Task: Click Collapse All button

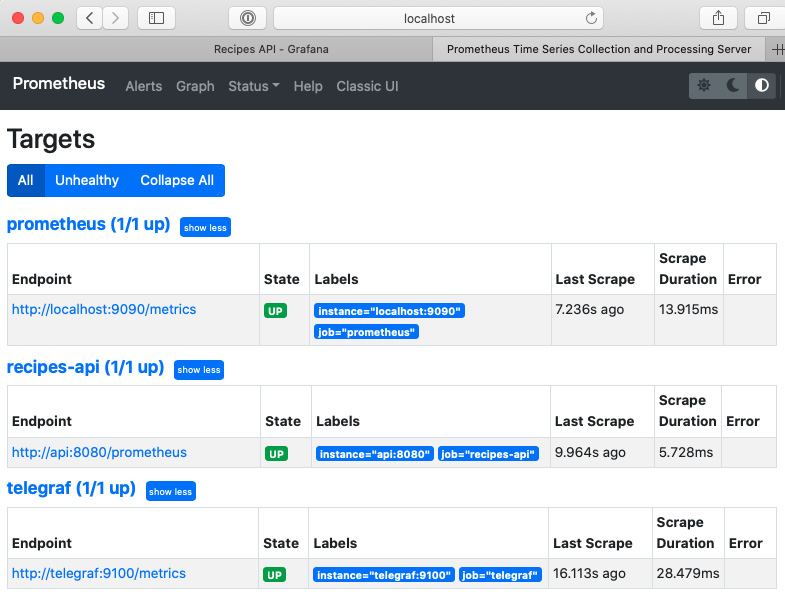Action: point(177,180)
